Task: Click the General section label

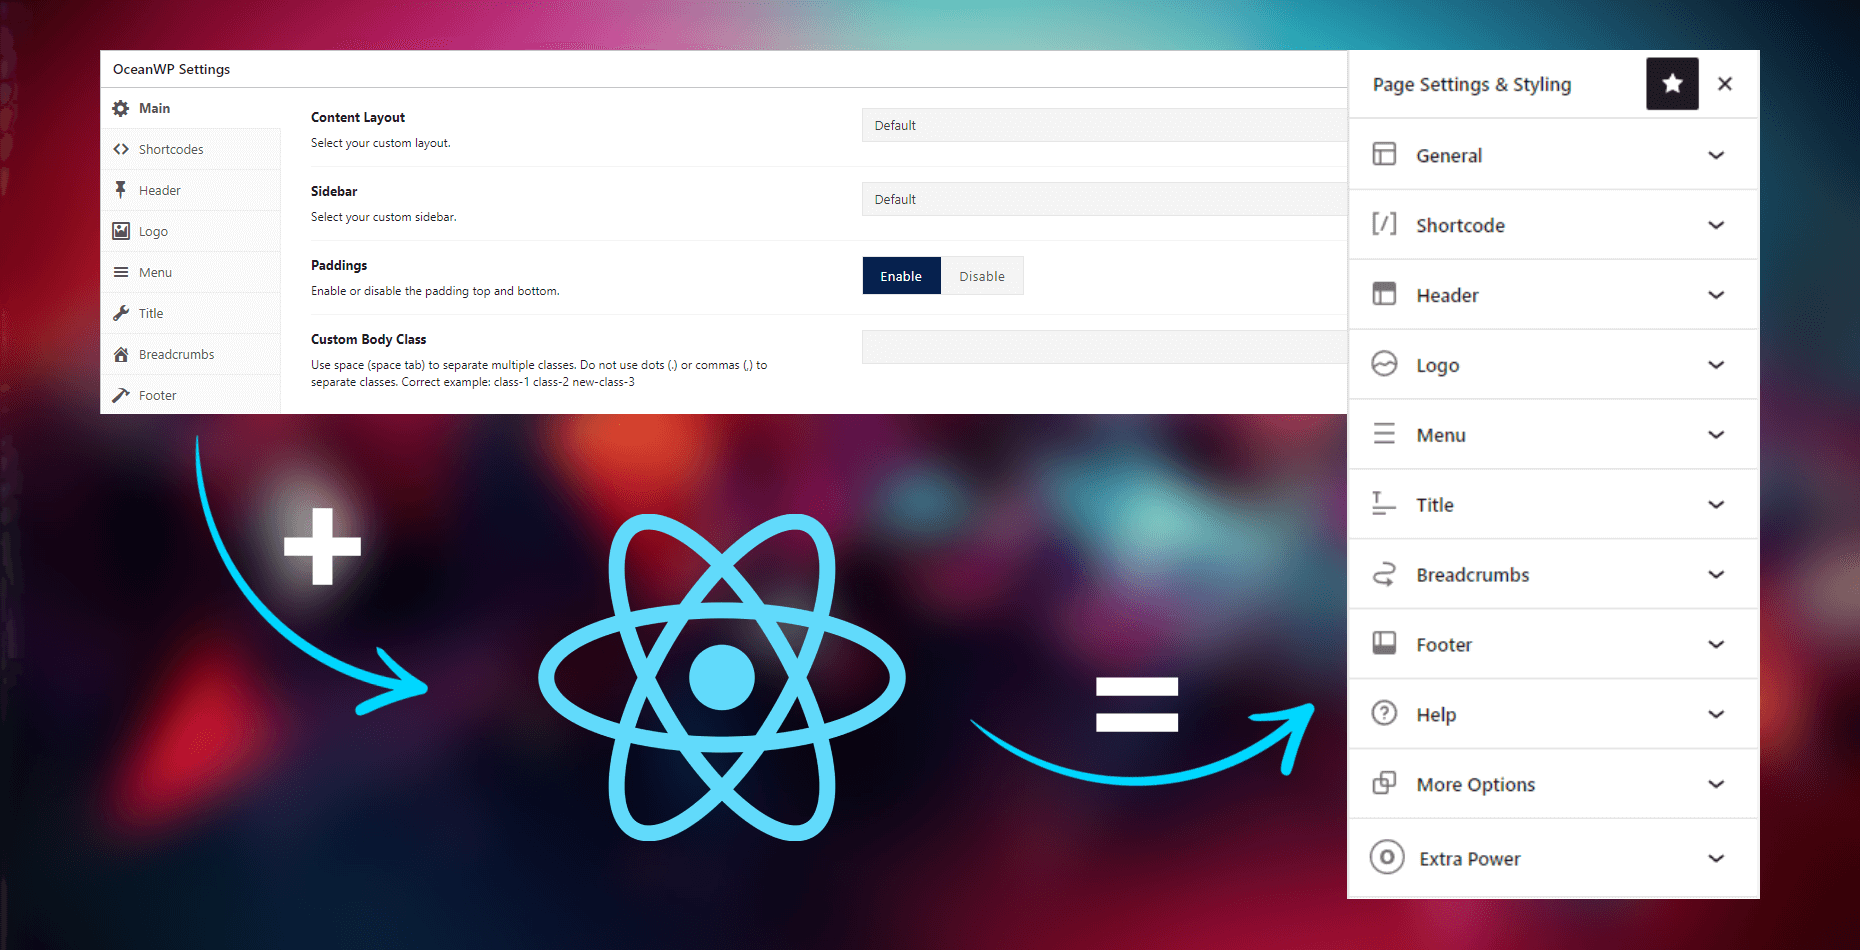Action: click(x=1449, y=156)
